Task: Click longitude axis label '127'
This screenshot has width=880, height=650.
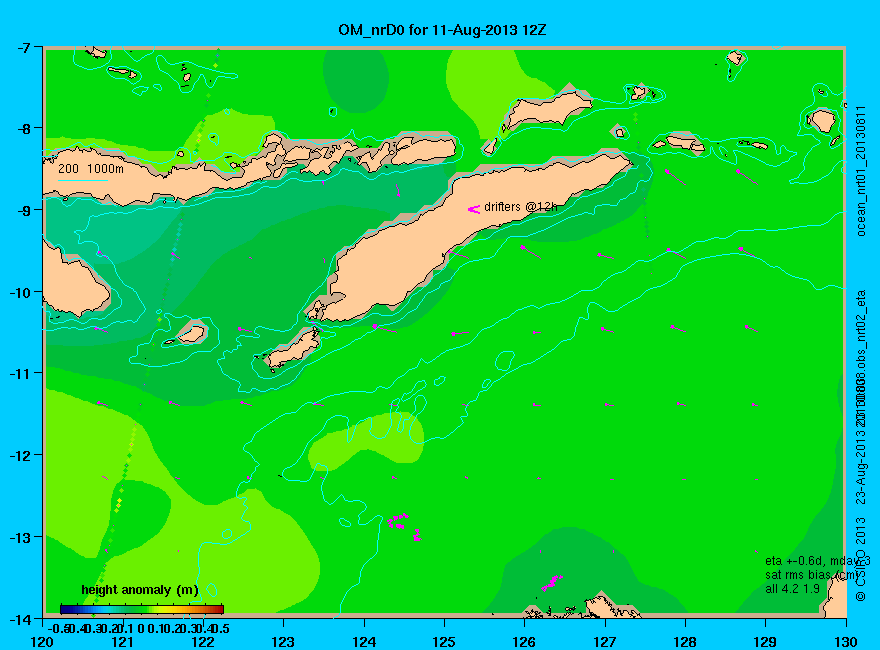Action: pyautogui.click(x=604, y=642)
